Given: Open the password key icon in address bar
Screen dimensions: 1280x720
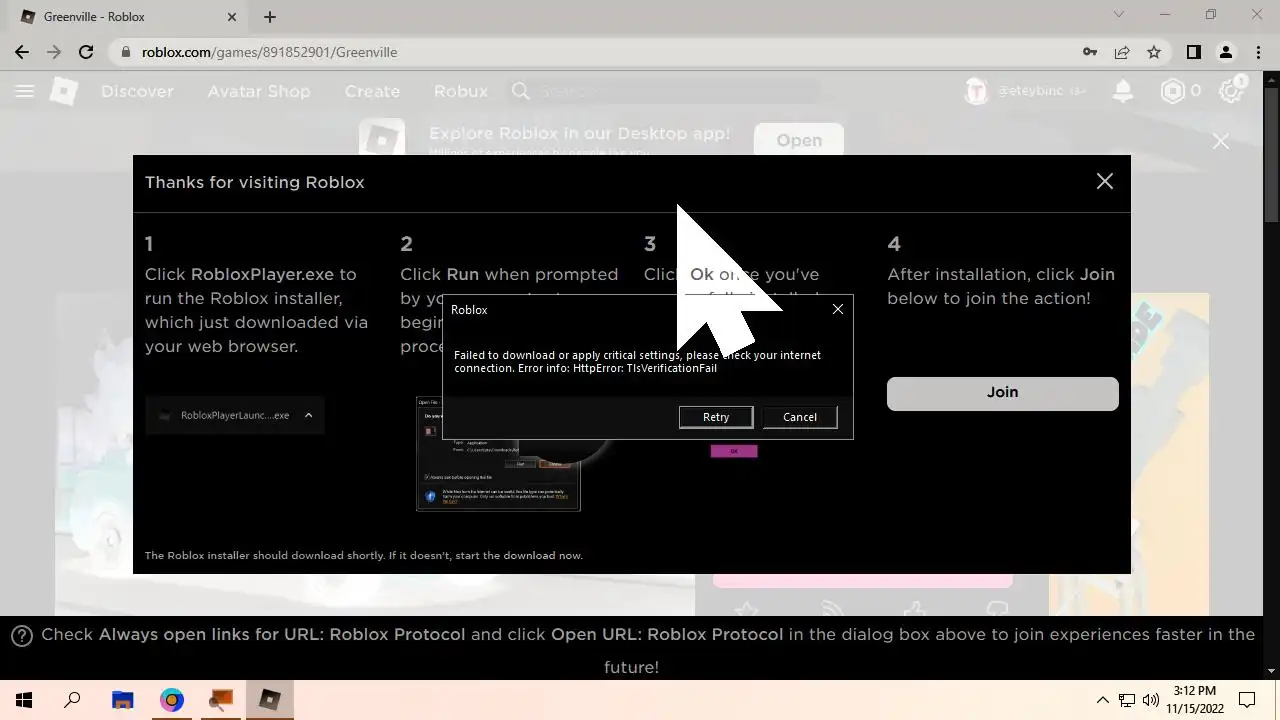Looking at the screenshot, I should click(x=1090, y=52).
